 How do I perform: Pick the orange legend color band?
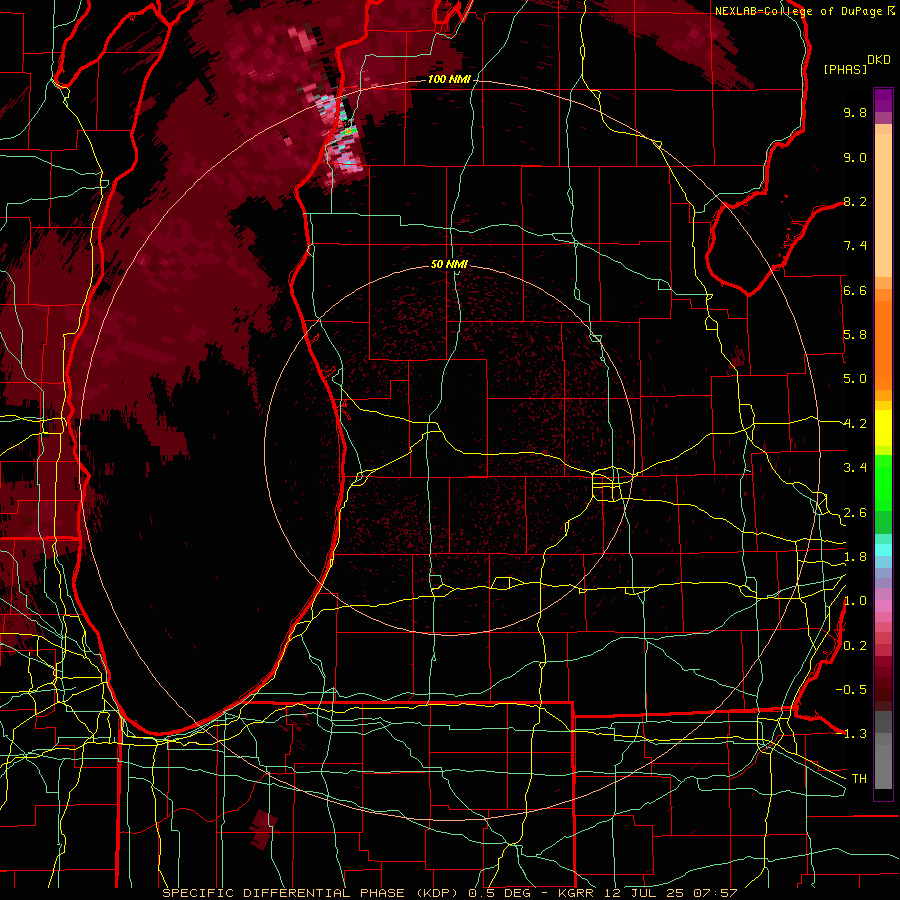pyautogui.click(x=883, y=344)
